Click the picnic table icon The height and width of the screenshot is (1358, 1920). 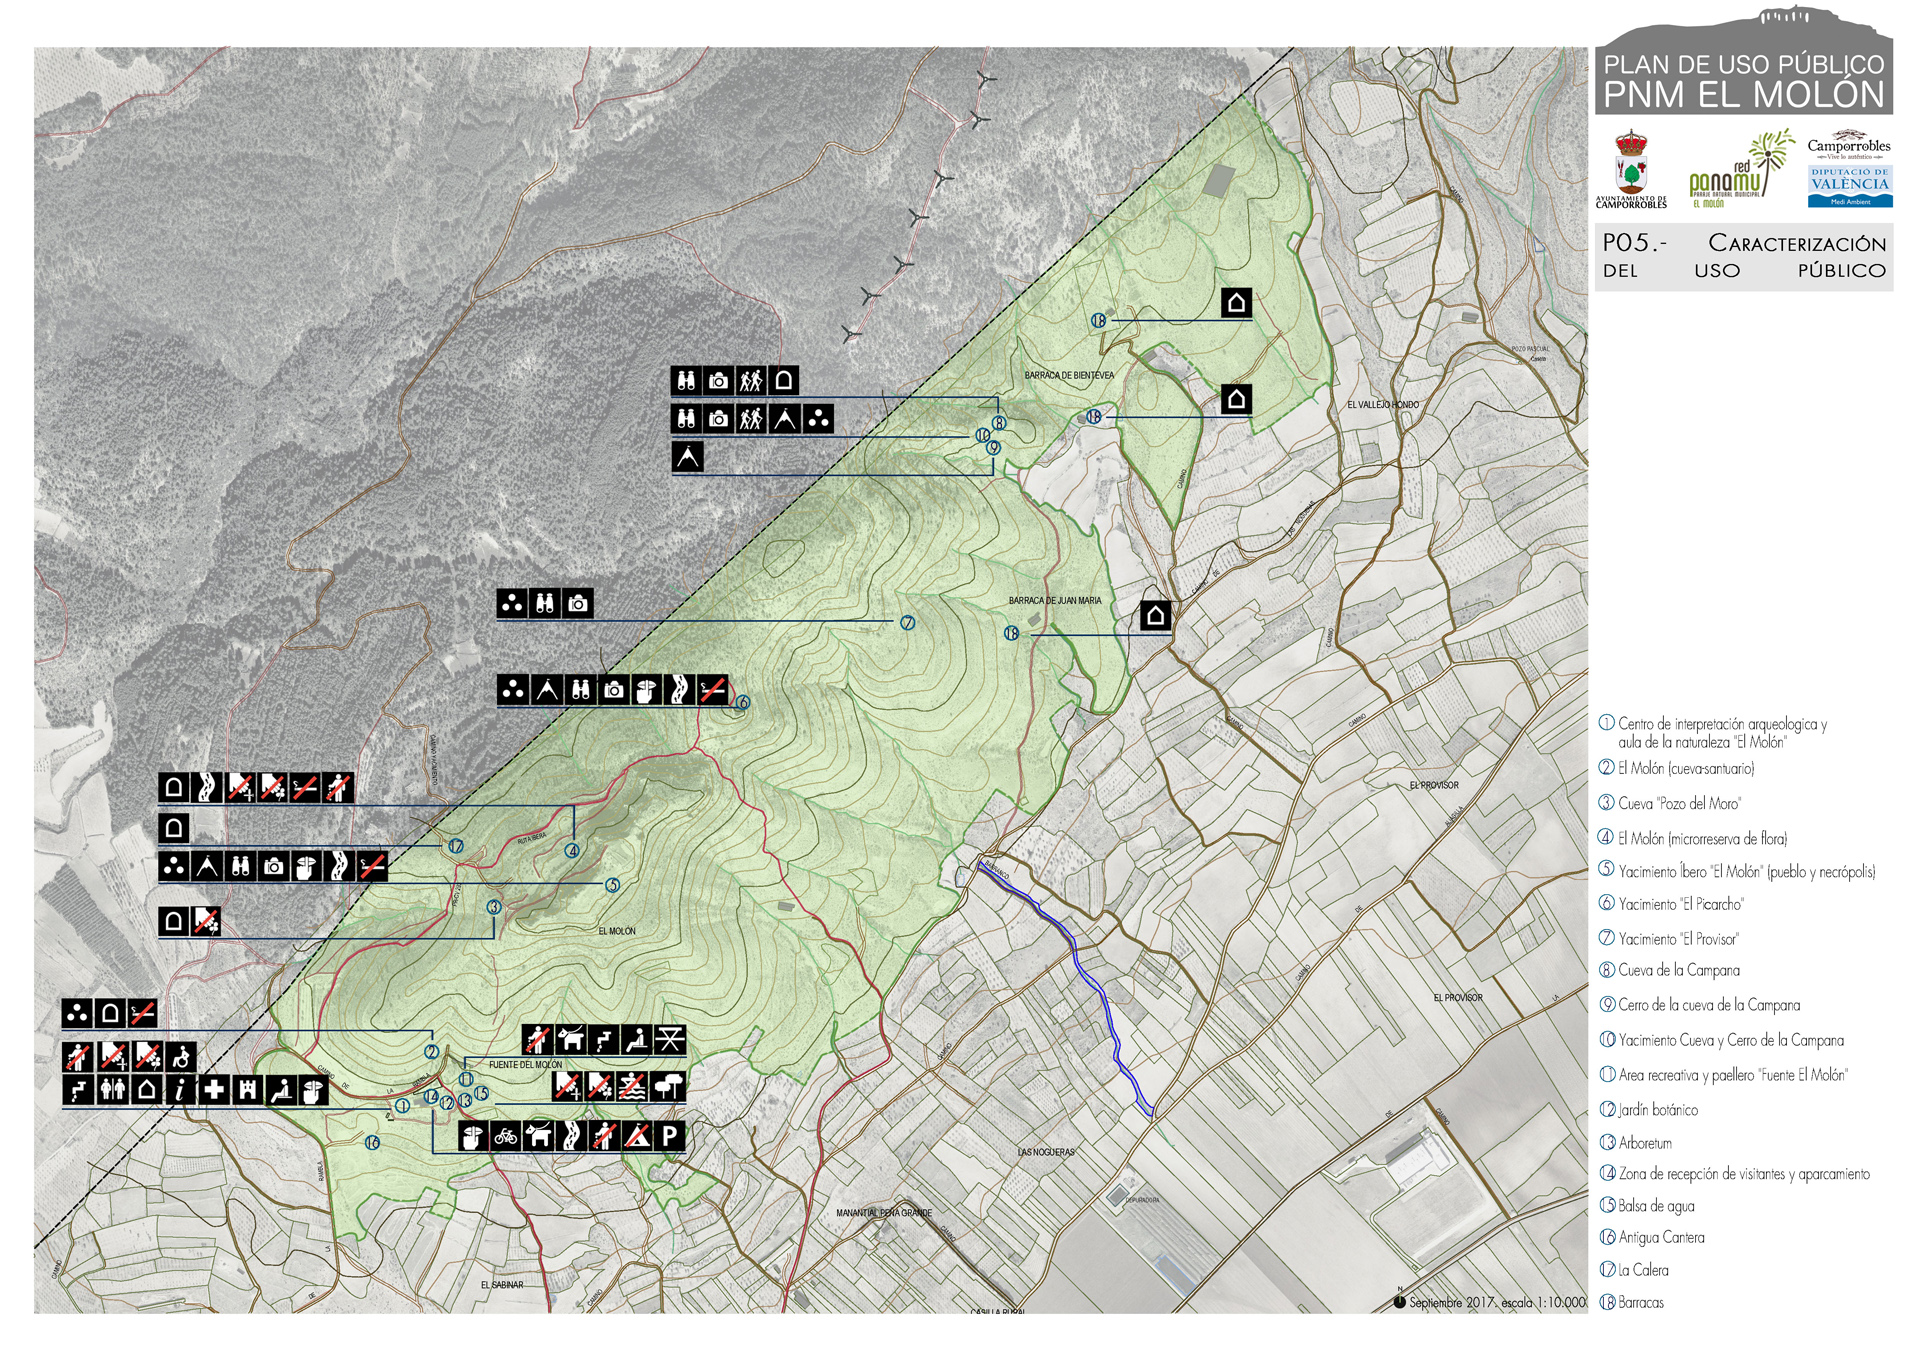[670, 1040]
